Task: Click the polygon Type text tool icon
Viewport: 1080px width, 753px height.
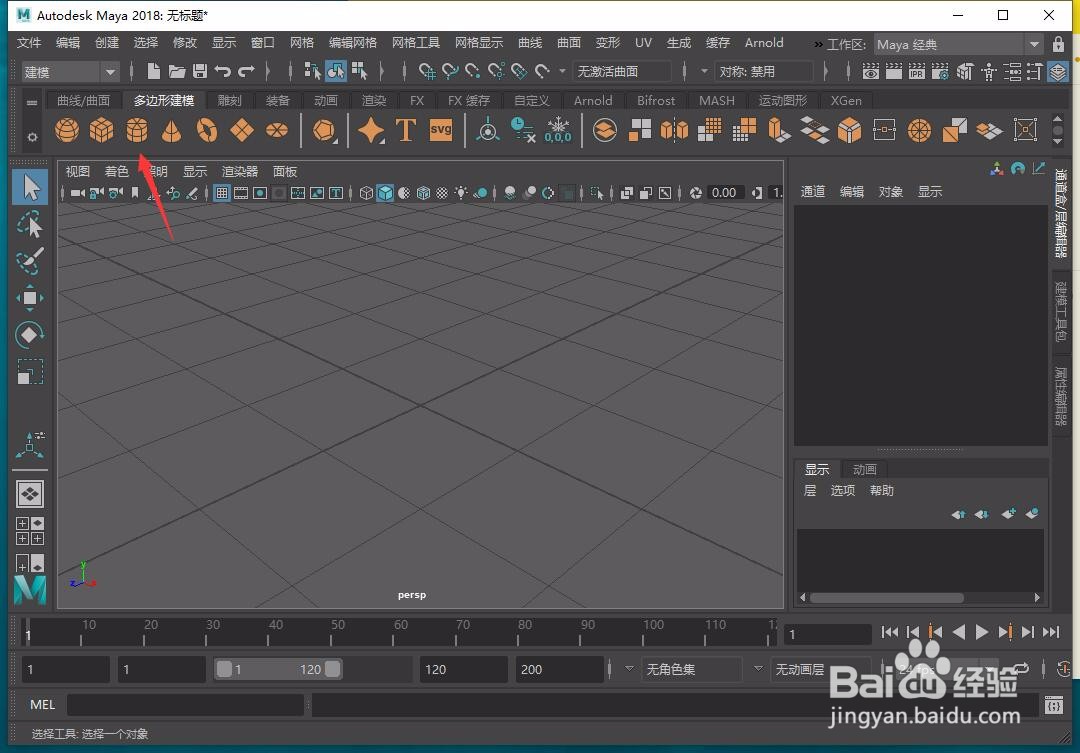Action: [406, 130]
